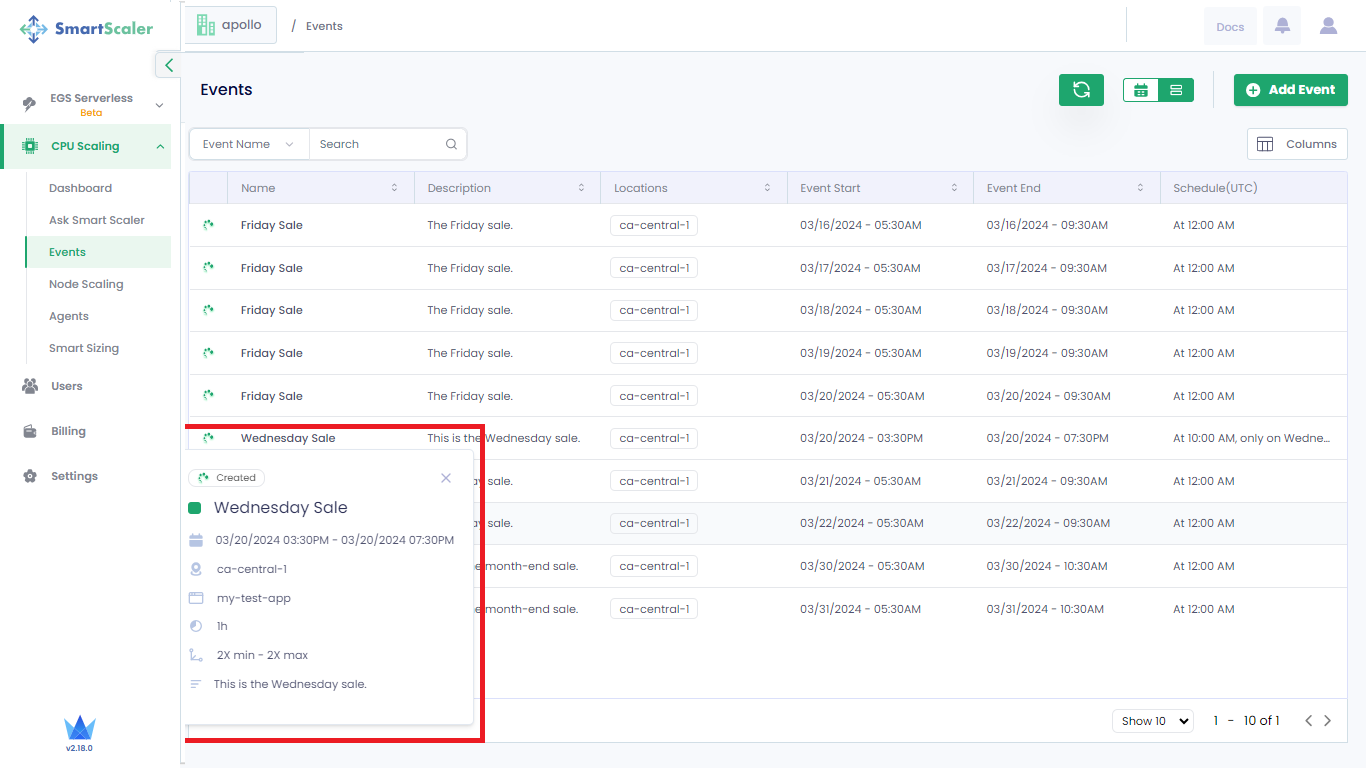Click the Event Name search field
Screen dimensions: 1366x768
click(x=379, y=144)
